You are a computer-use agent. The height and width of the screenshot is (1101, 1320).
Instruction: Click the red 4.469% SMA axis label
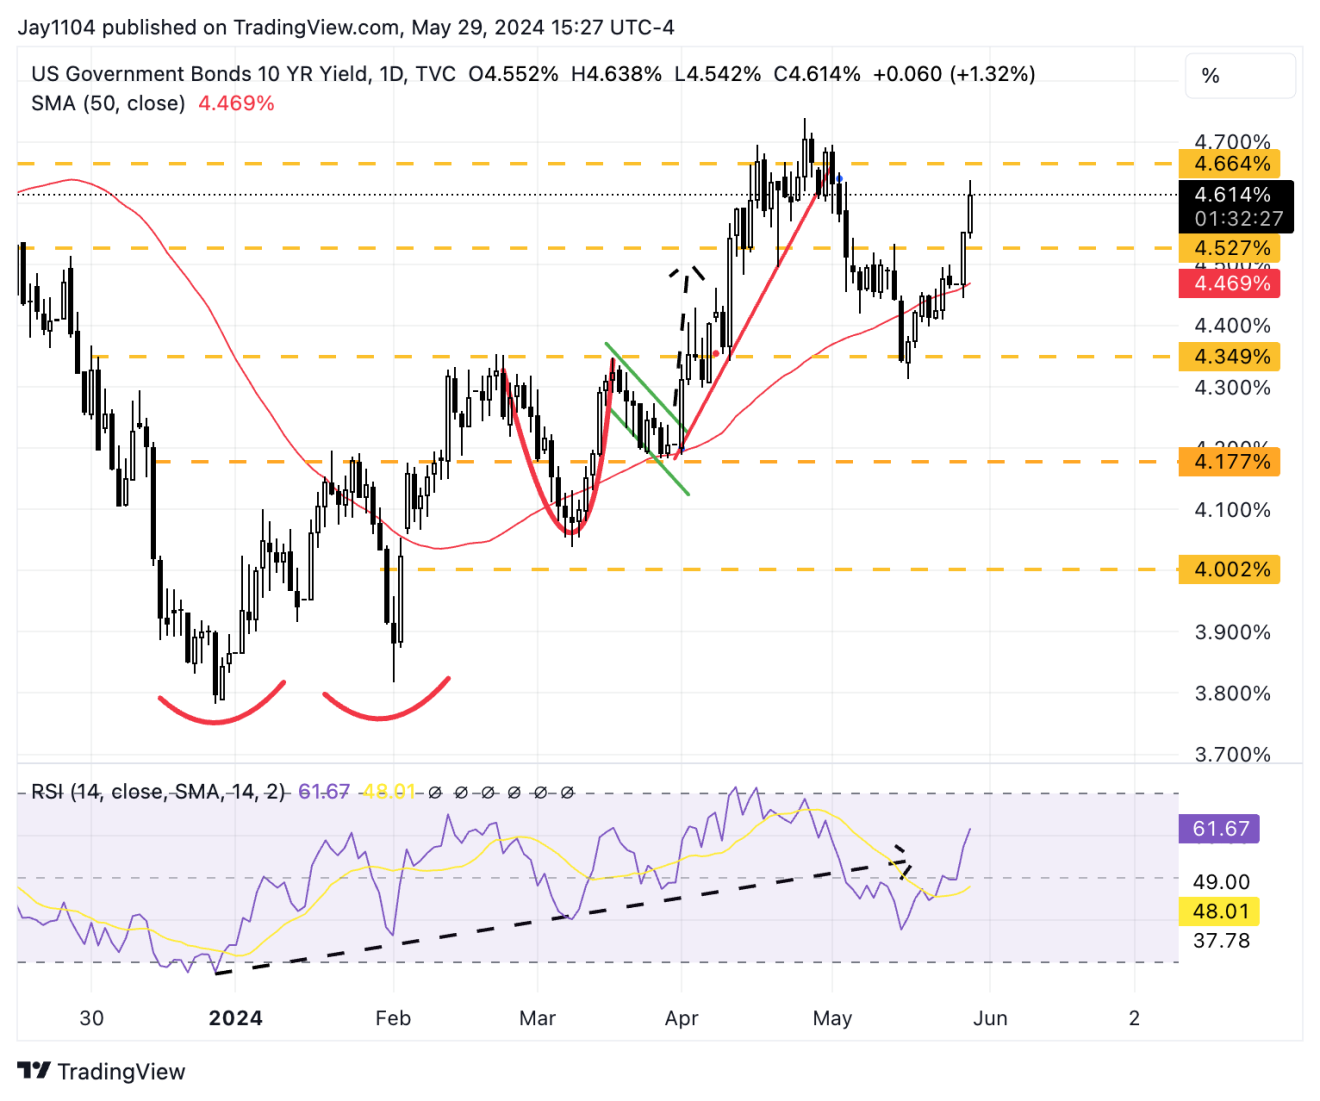point(1230,283)
